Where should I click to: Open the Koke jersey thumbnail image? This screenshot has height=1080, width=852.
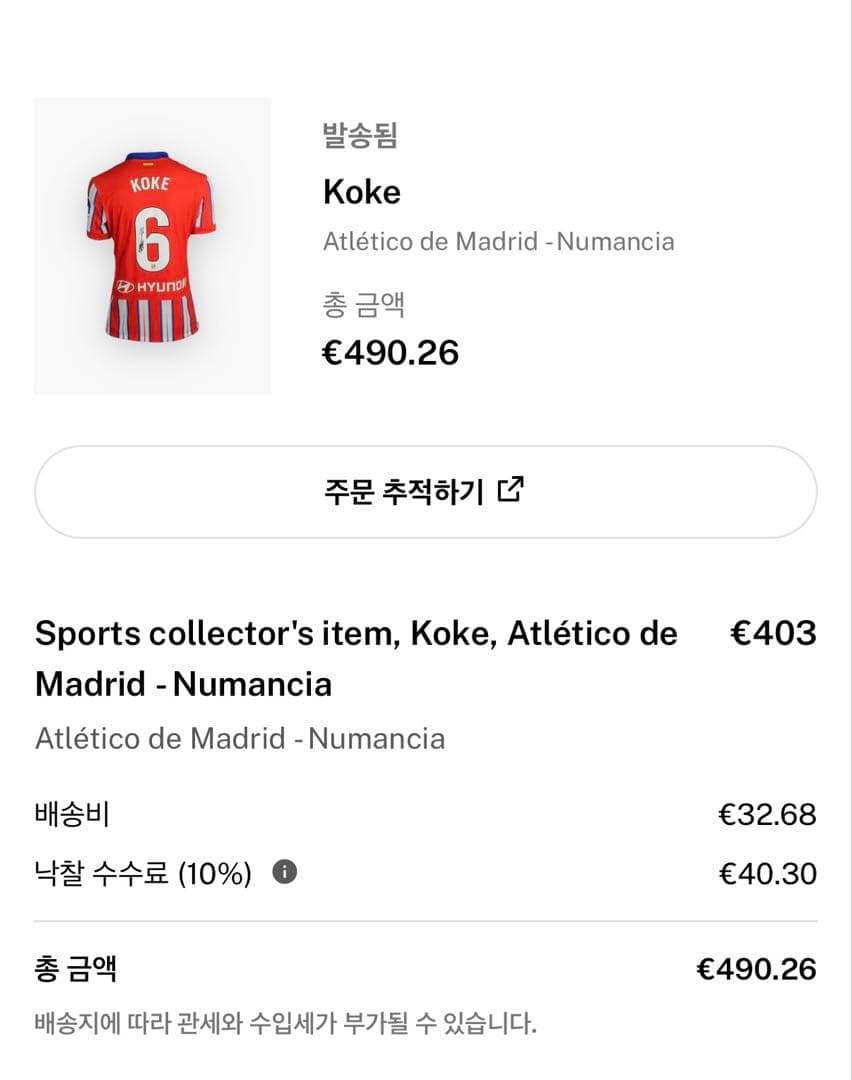[152, 246]
